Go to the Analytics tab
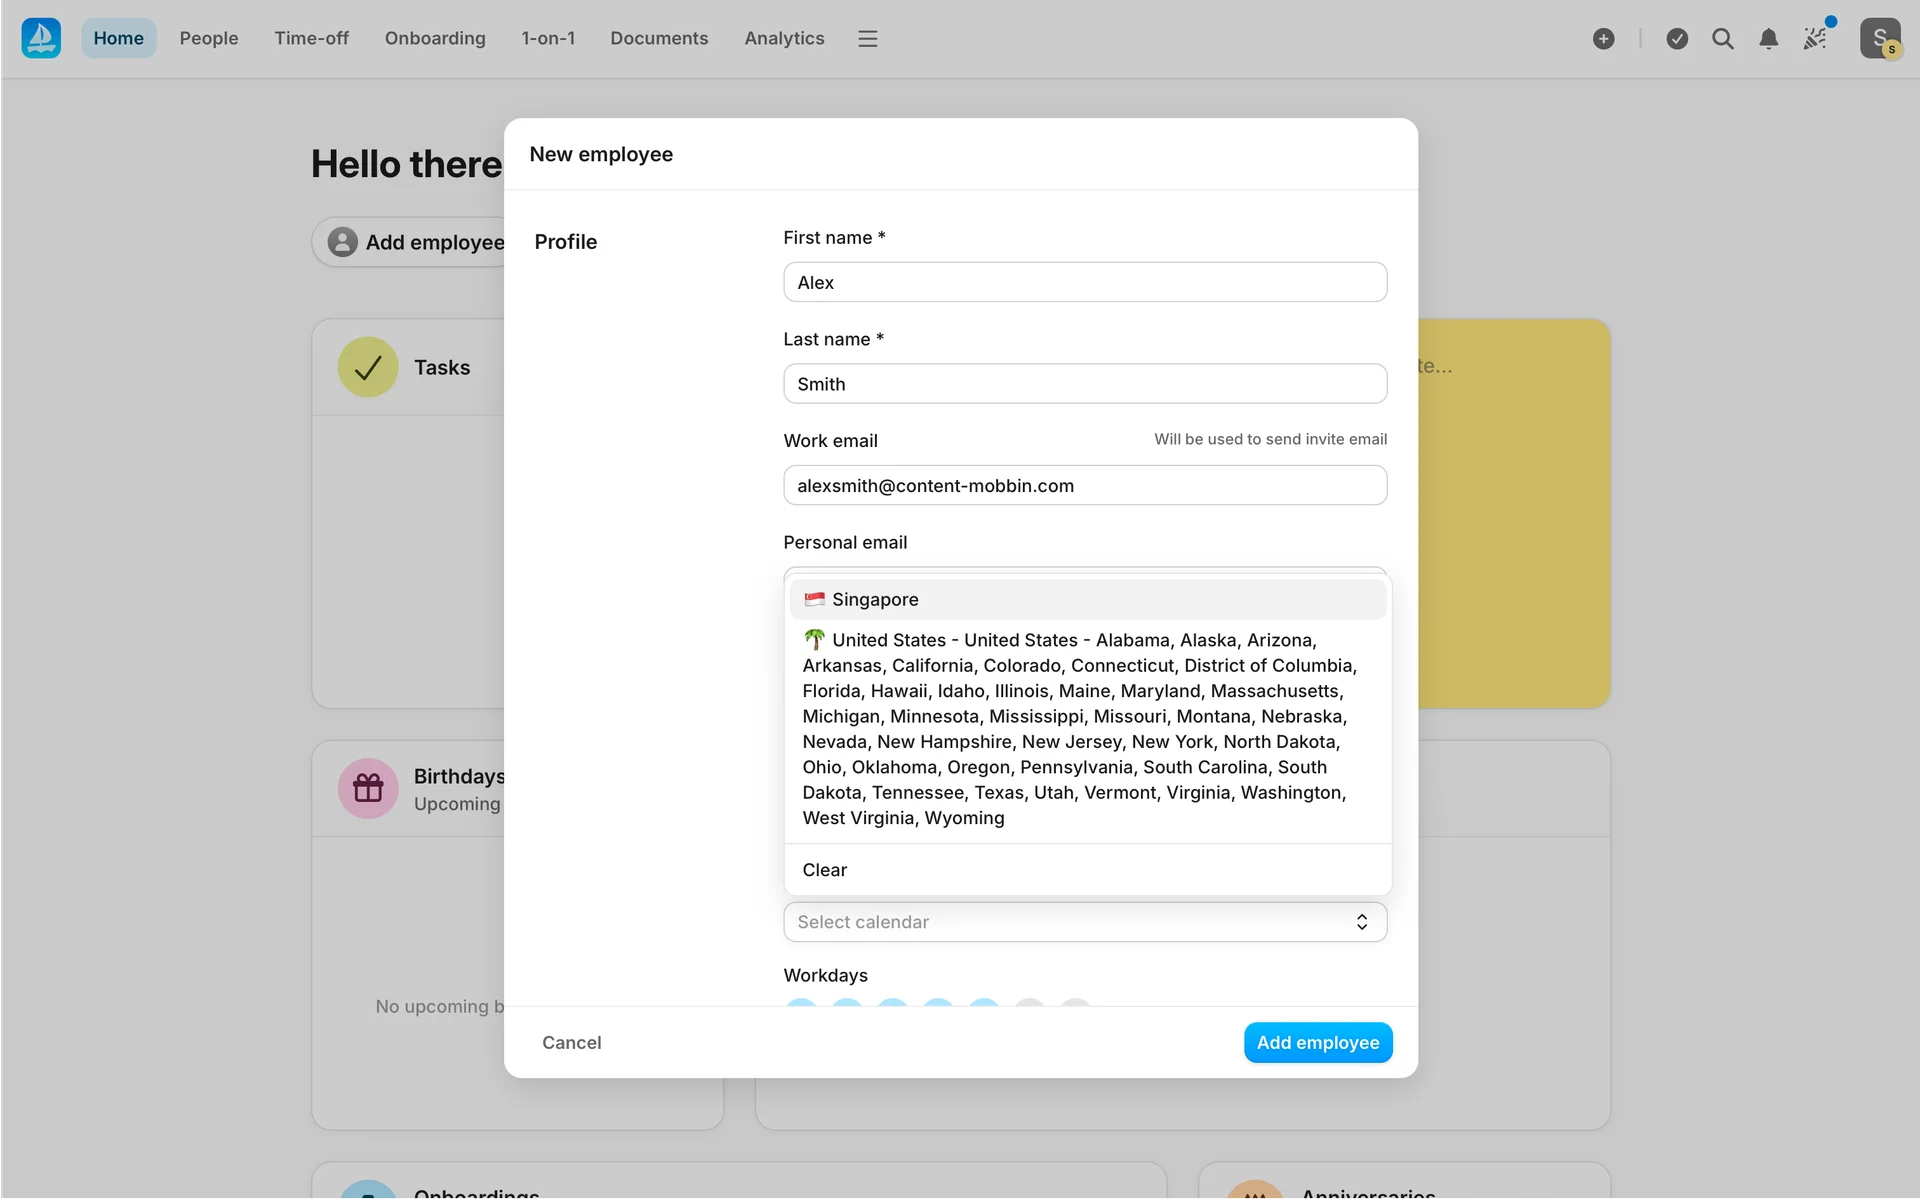Screen dimensions: 1920x1200 pyautogui.click(x=784, y=38)
